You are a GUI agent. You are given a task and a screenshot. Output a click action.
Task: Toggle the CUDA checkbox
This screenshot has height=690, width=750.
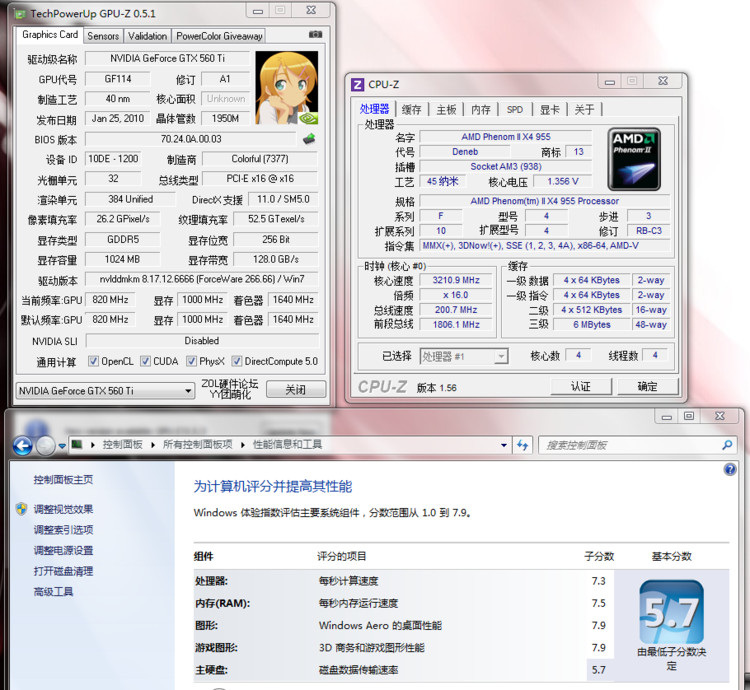[x=145, y=361]
